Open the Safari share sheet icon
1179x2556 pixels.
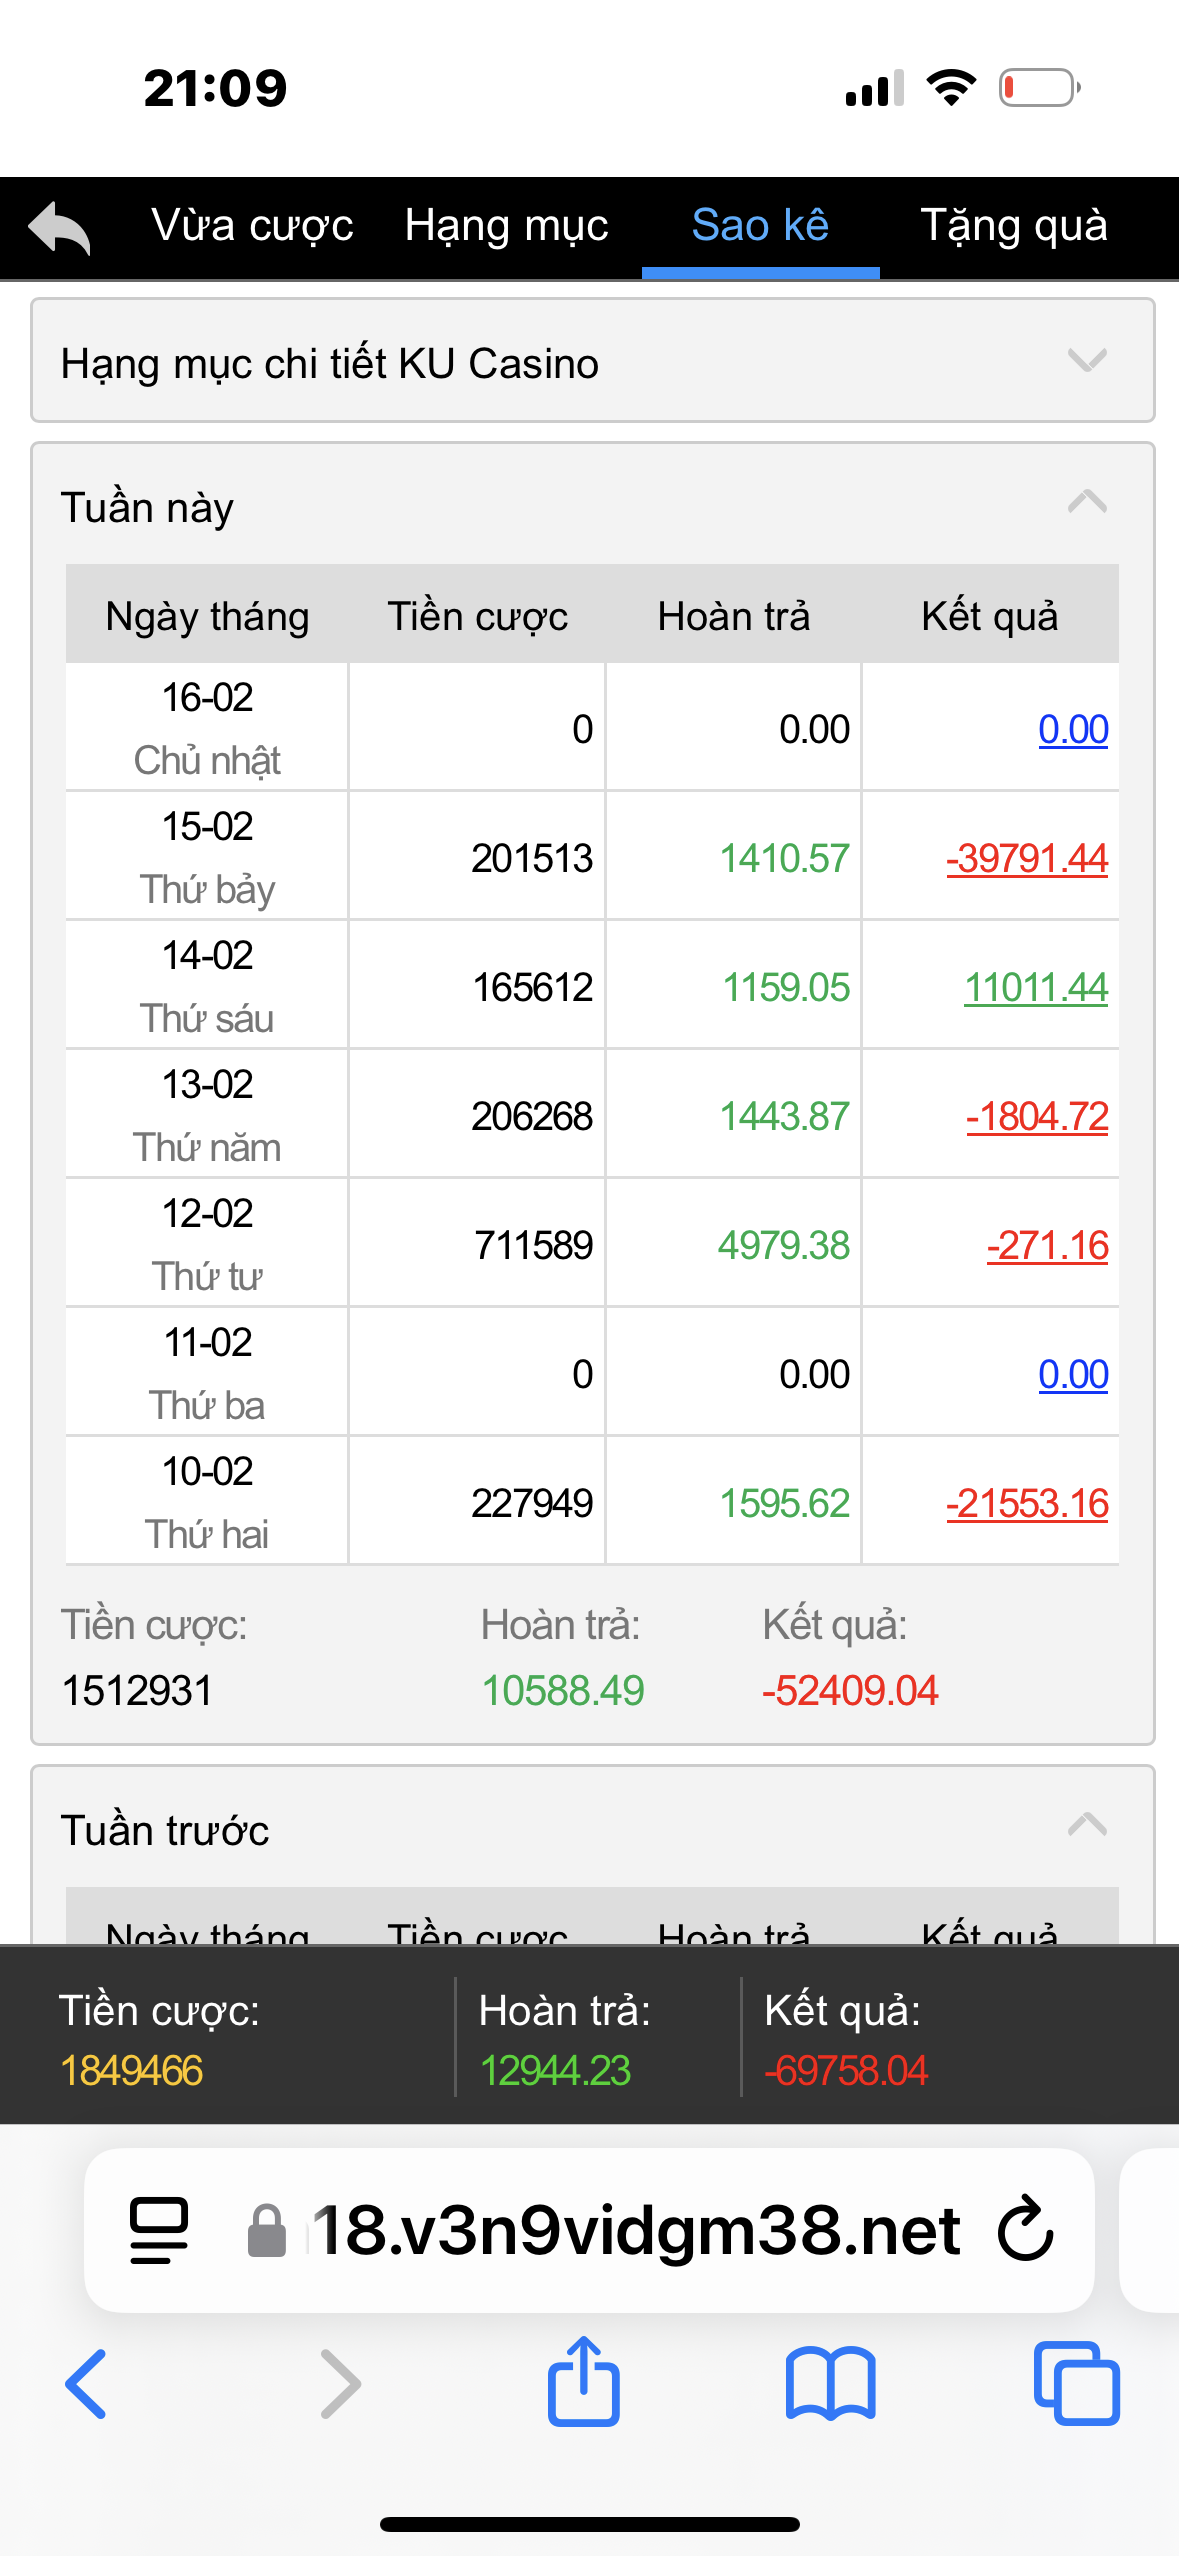pos(584,2382)
